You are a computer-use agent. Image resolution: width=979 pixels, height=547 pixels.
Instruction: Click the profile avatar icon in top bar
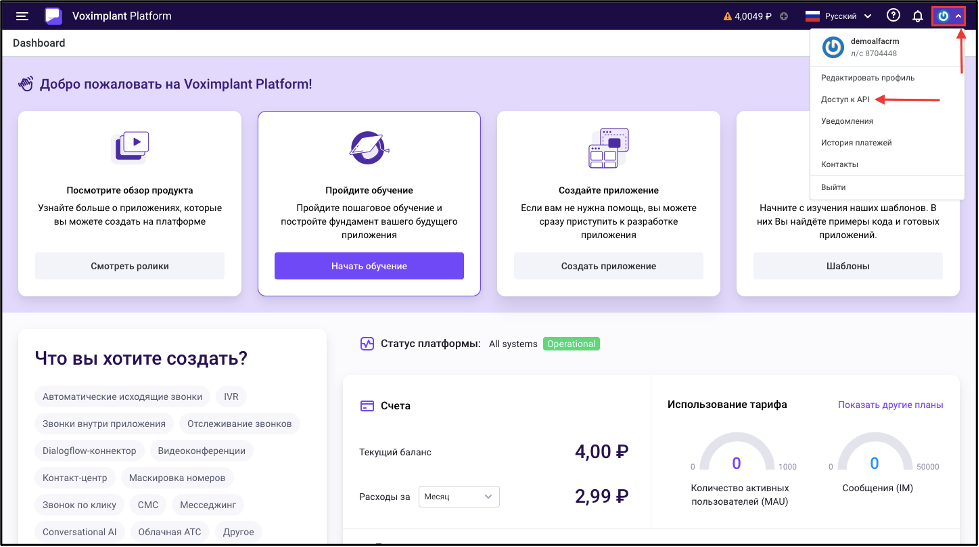[943, 16]
